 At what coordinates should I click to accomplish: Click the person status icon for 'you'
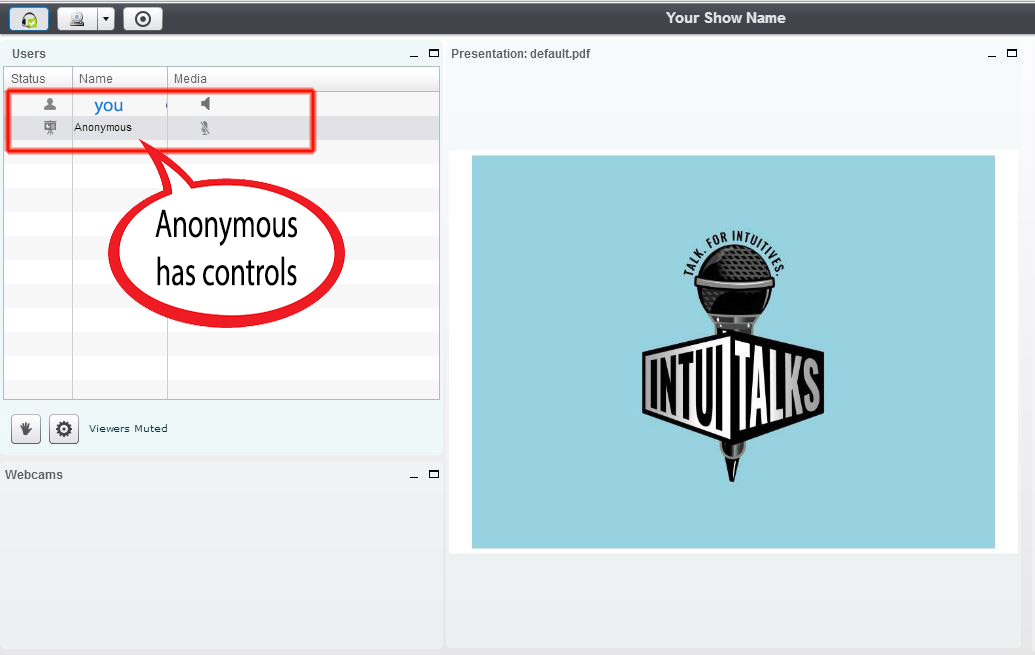tap(50, 104)
